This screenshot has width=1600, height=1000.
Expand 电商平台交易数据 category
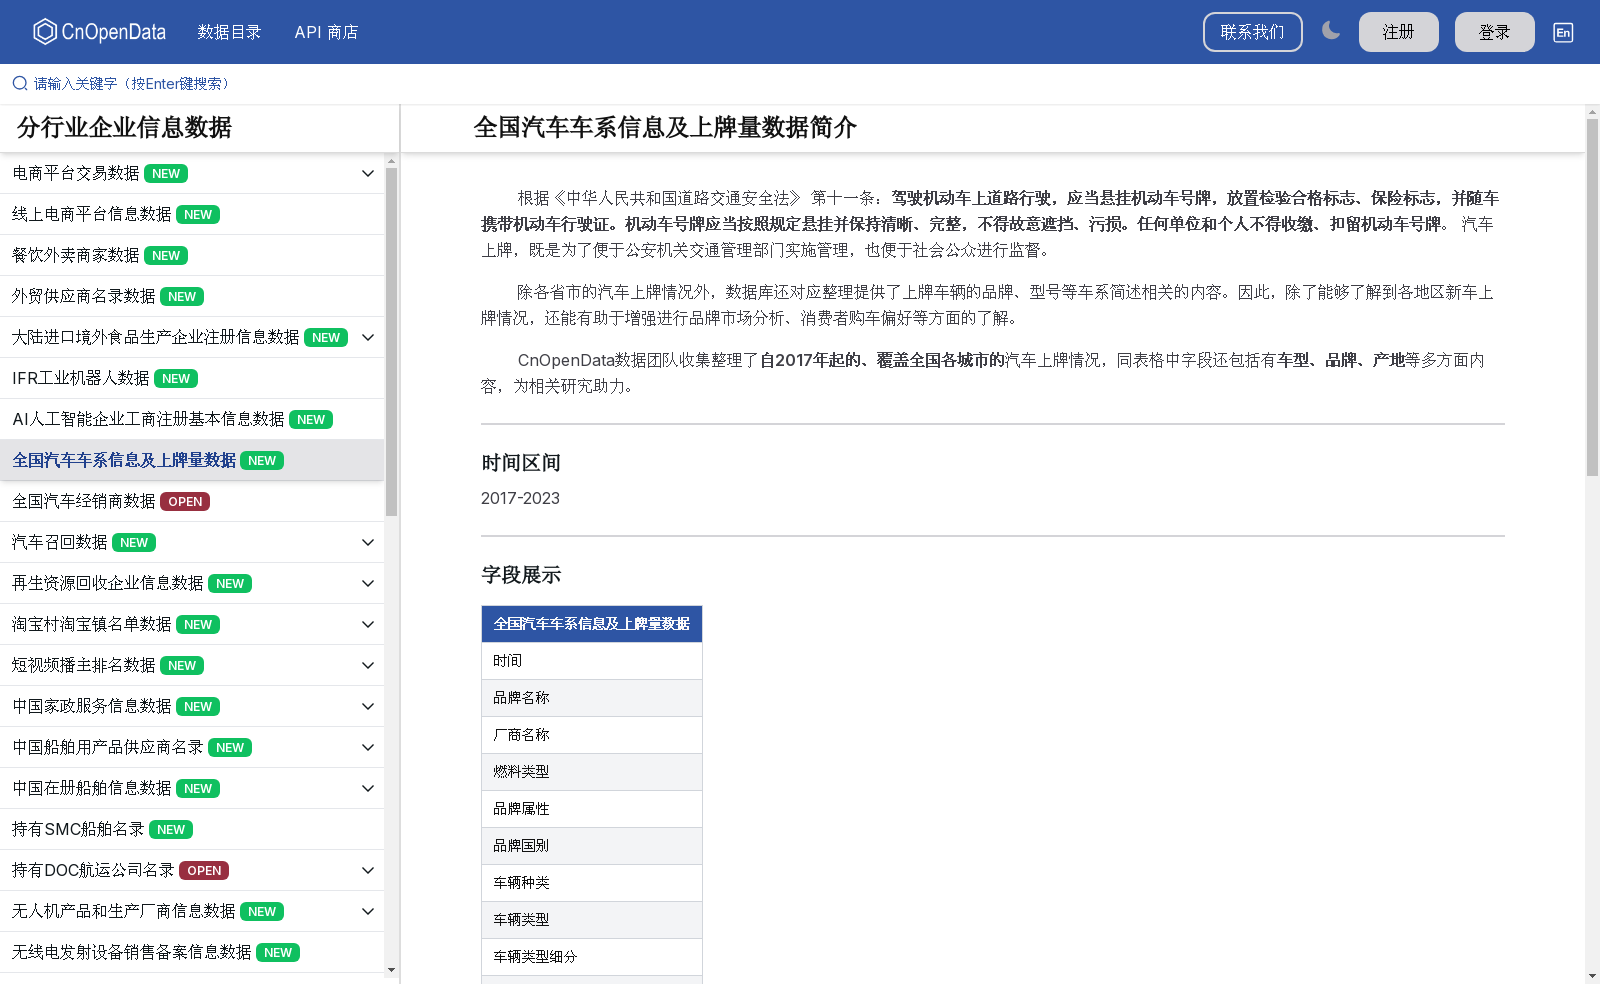click(x=367, y=173)
